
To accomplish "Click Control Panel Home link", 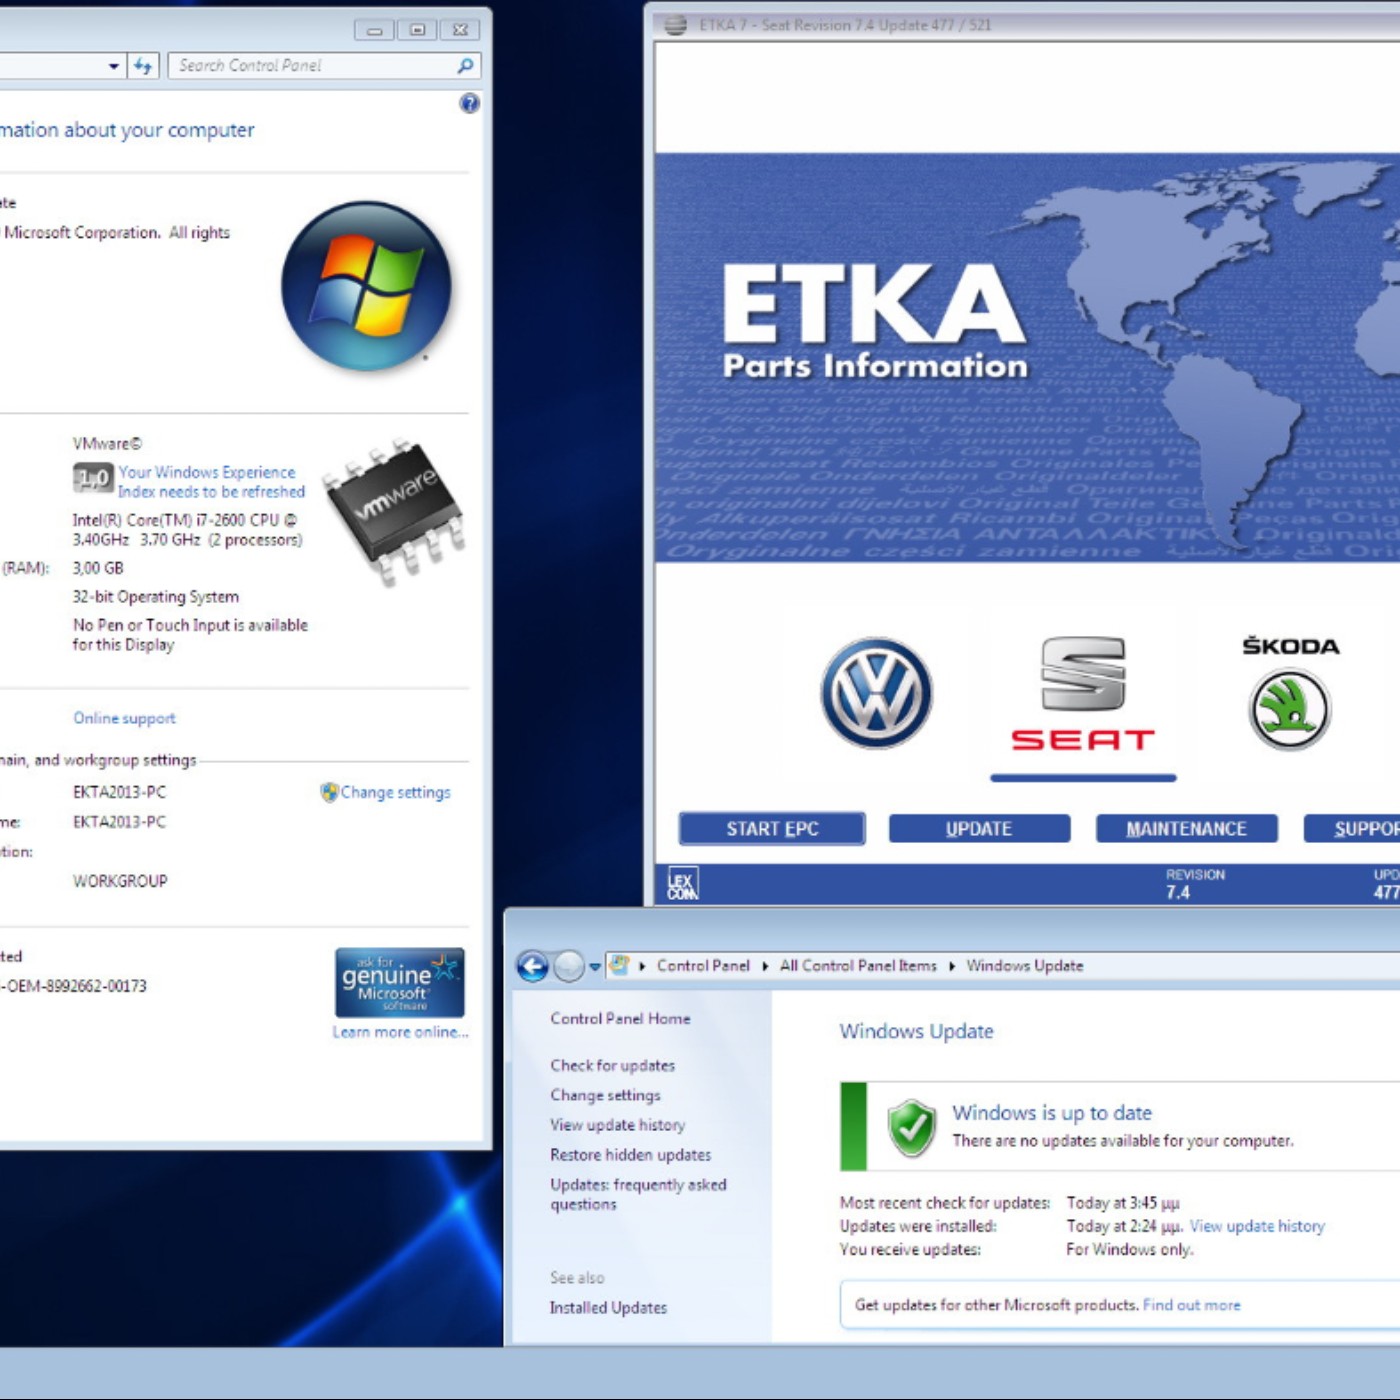I will (x=620, y=1018).
